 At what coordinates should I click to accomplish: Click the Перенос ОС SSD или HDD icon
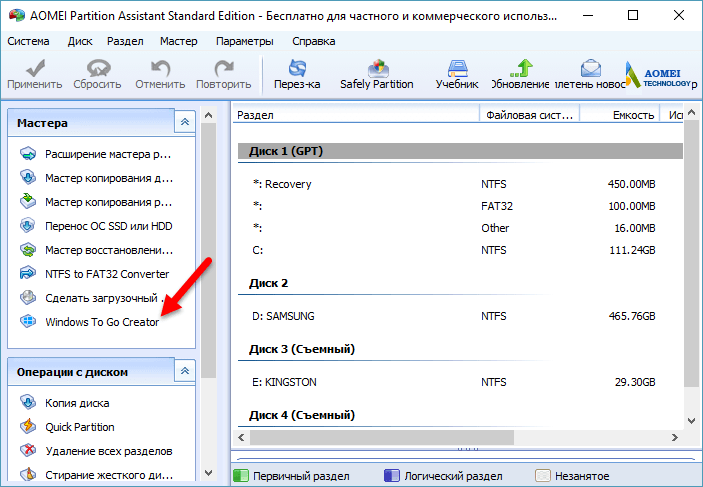pyautogui.click(x=28, y=226)
